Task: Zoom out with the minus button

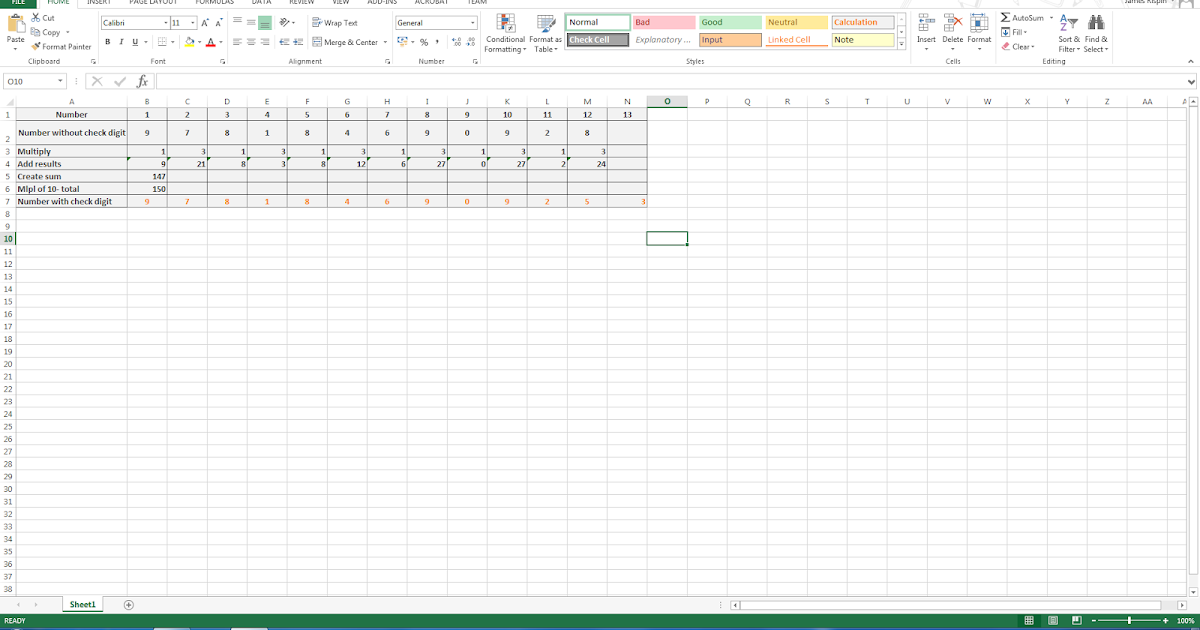Action: 1093,621
